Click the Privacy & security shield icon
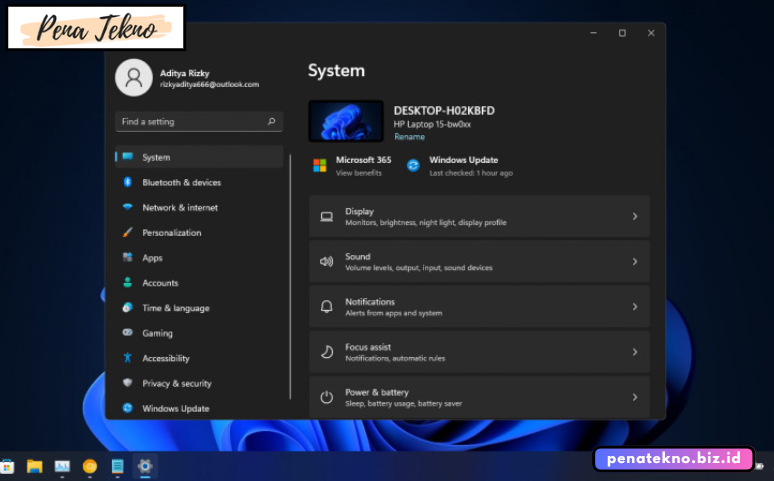 128,383
